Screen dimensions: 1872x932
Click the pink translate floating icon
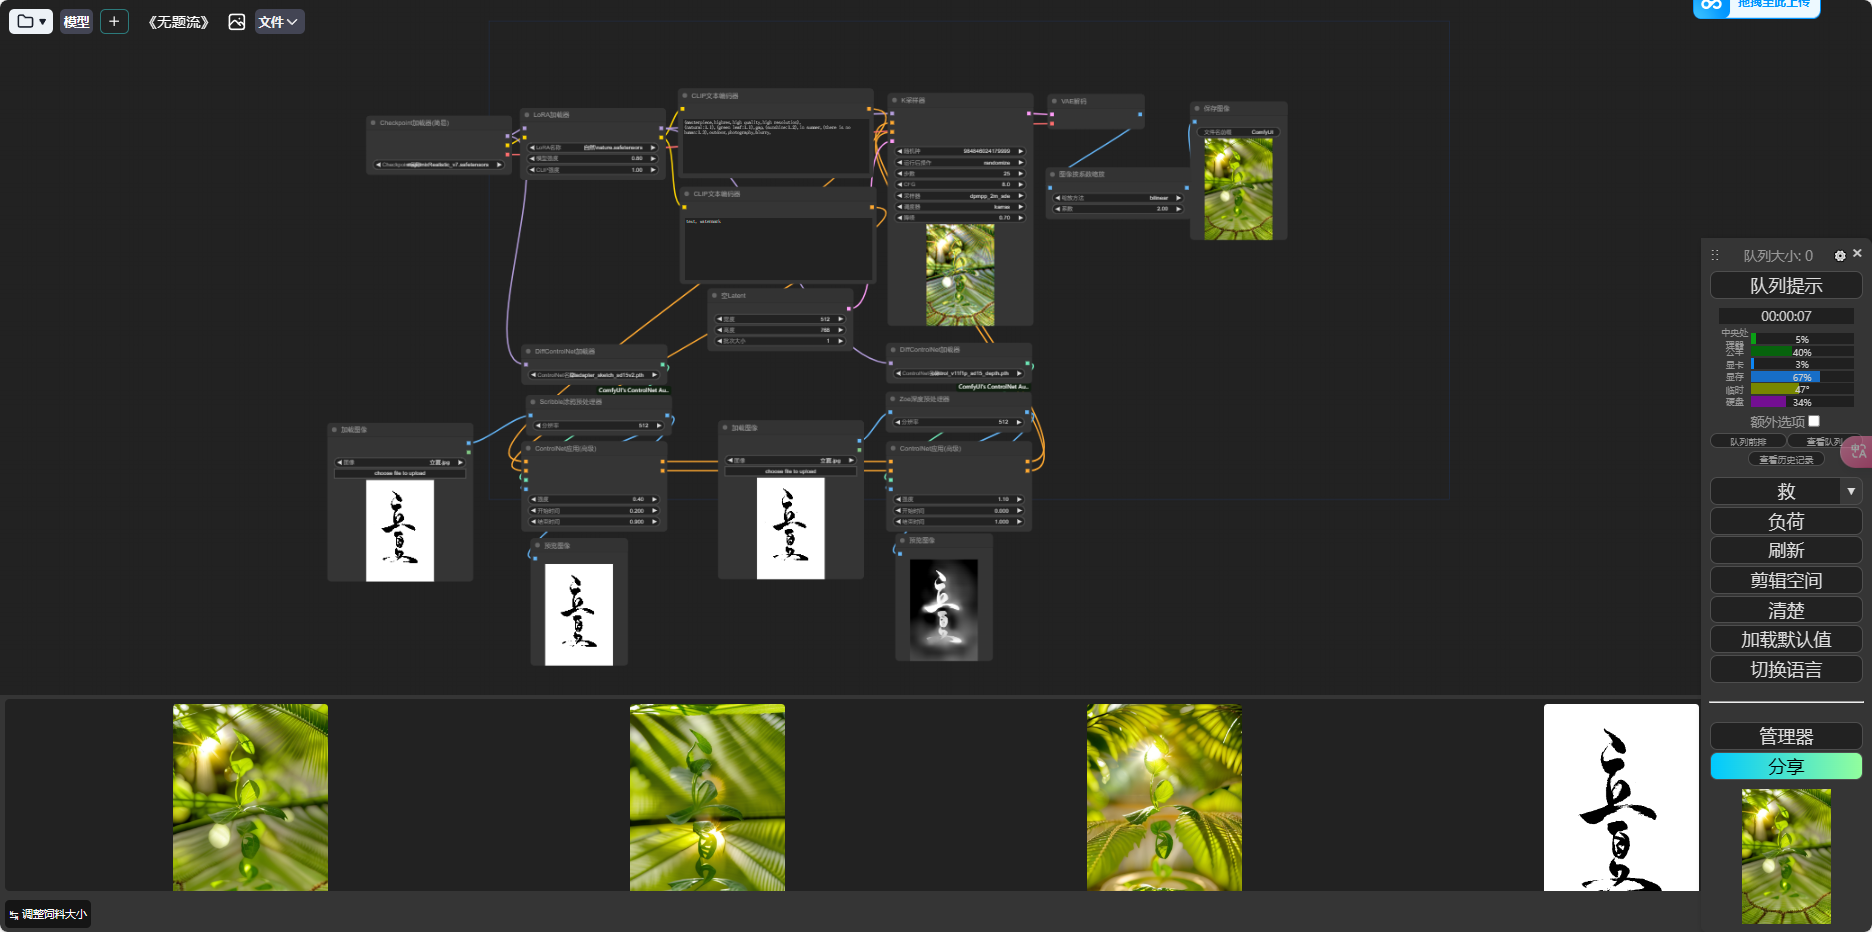click(x=1858, y=451)
